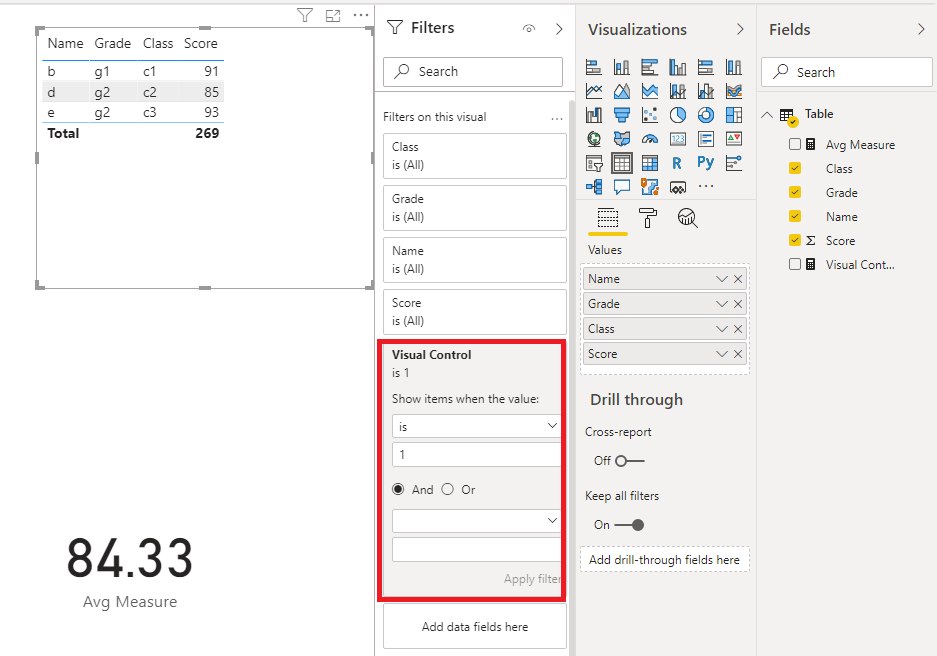
Task: Select the Multi-row card visualization
Action: point(706,139)
